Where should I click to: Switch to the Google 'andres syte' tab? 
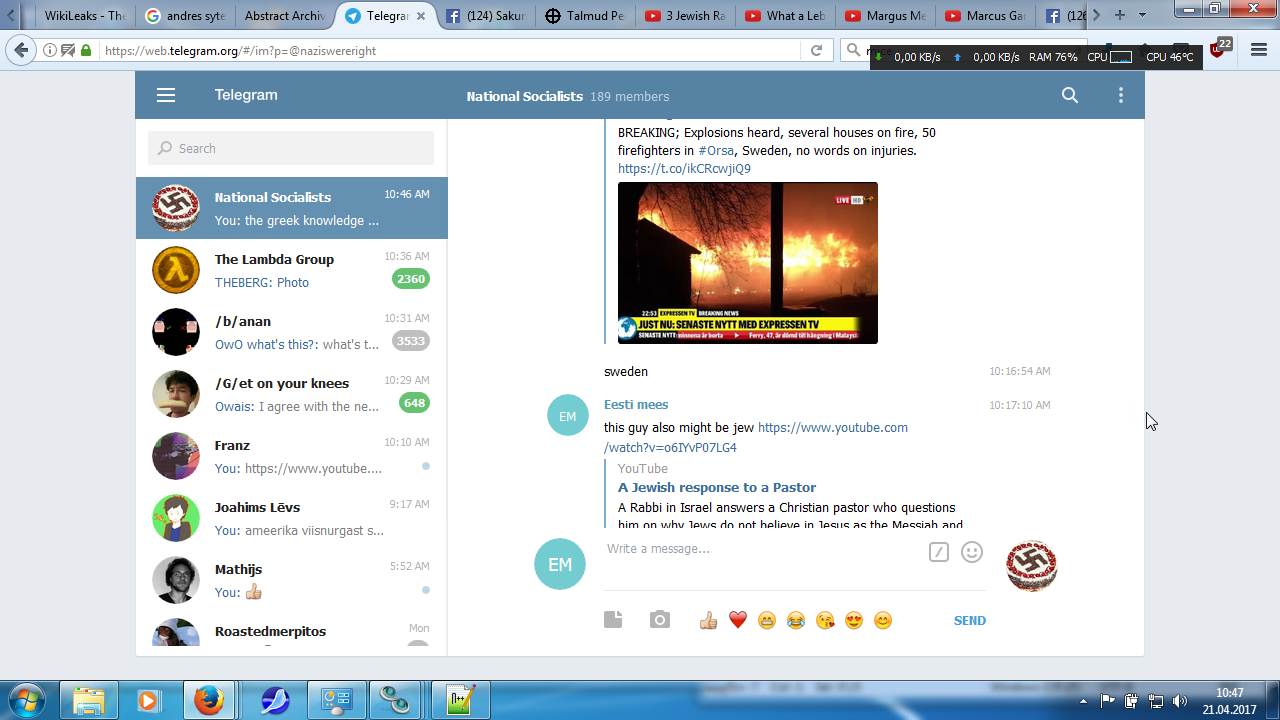pos(183,15)
